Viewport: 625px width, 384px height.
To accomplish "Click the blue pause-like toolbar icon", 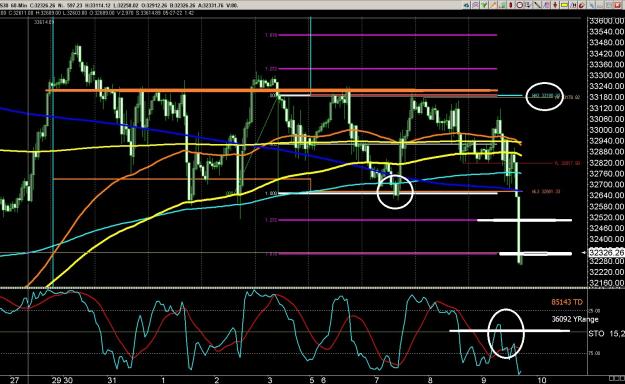I will [x=573, y=5].
